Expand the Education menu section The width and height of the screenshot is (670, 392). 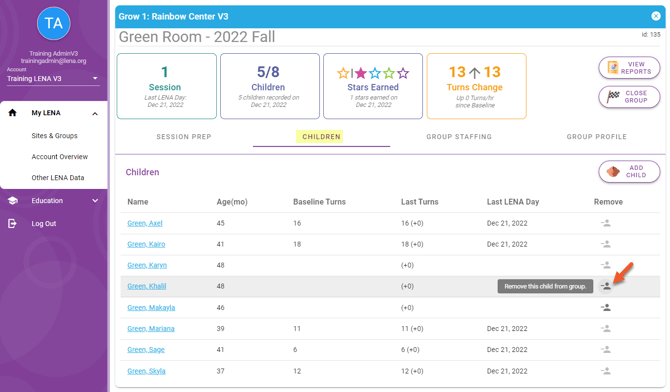click(x=95, y=200)
